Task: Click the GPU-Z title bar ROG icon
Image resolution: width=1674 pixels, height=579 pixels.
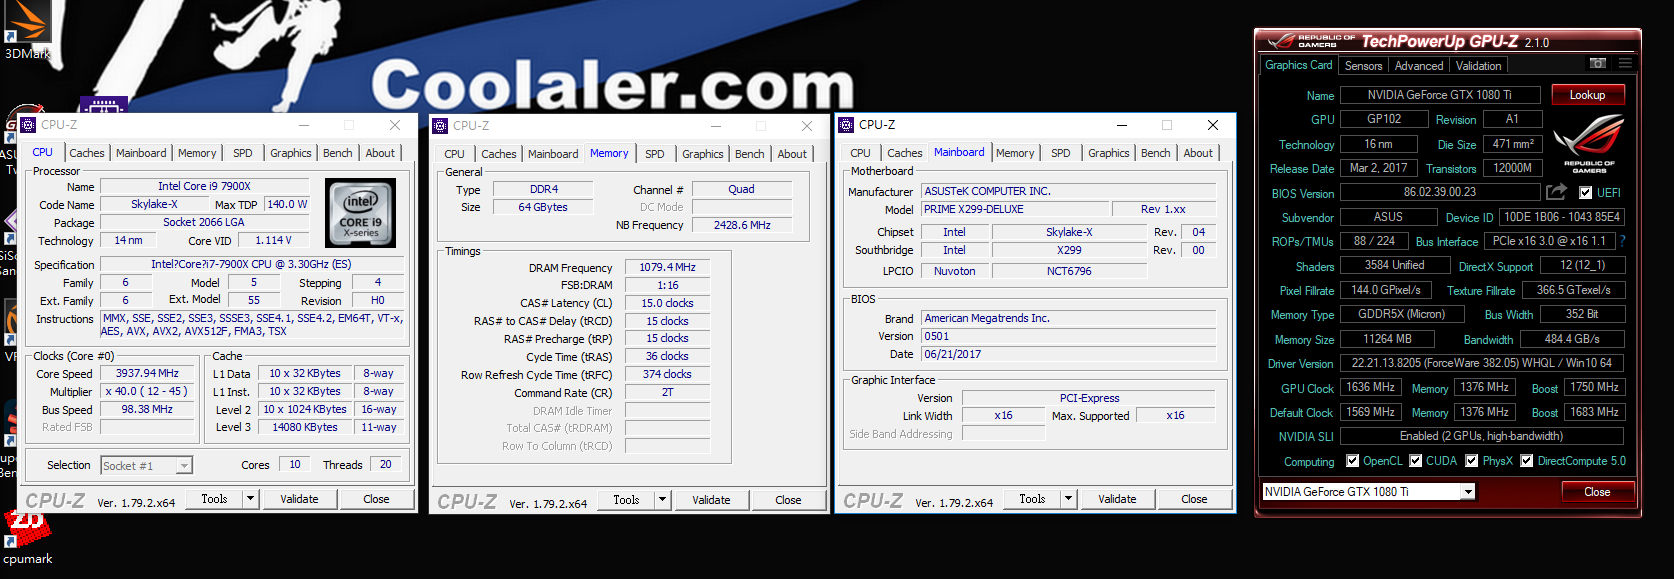Action: click(1281, 41)
